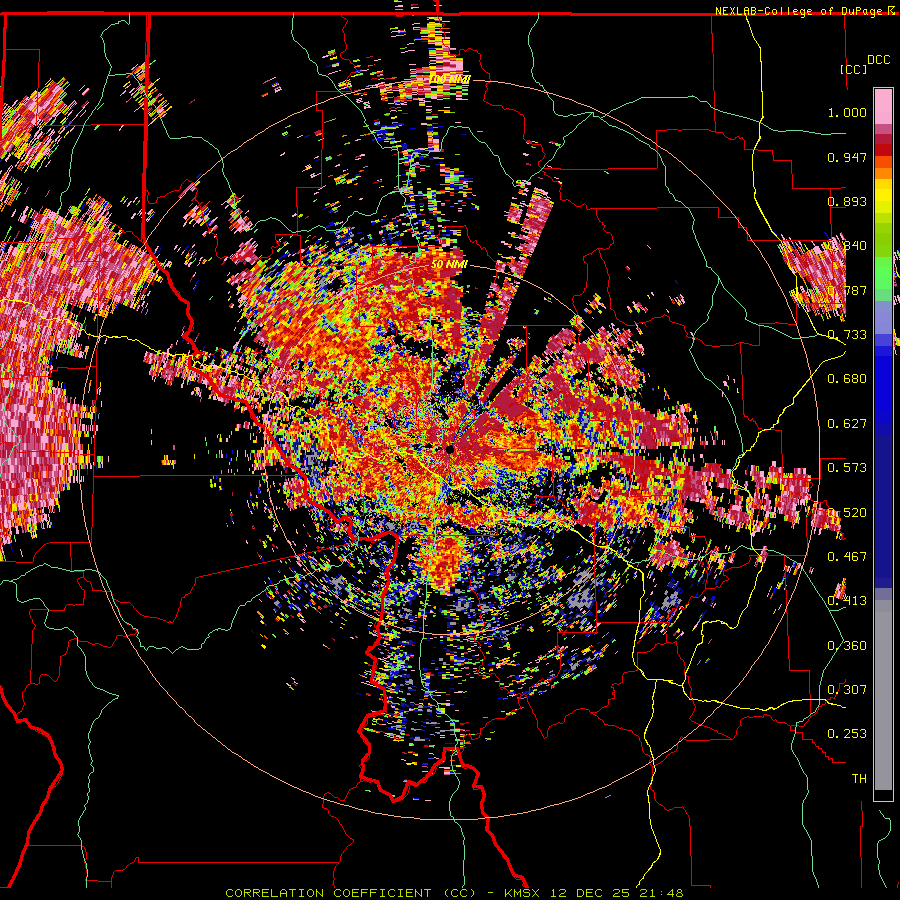Select the 0.413 scale value

pos(847,601)
